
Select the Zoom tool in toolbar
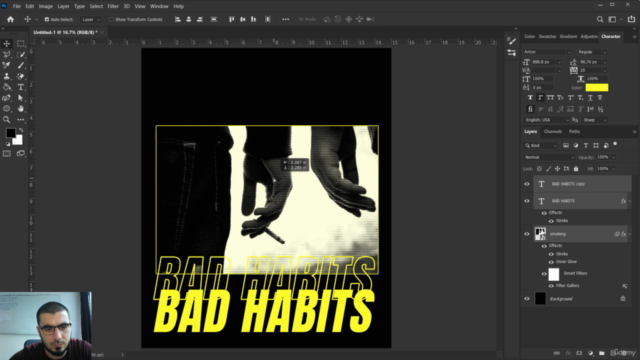pyautogui.click(x=7, y=120)
